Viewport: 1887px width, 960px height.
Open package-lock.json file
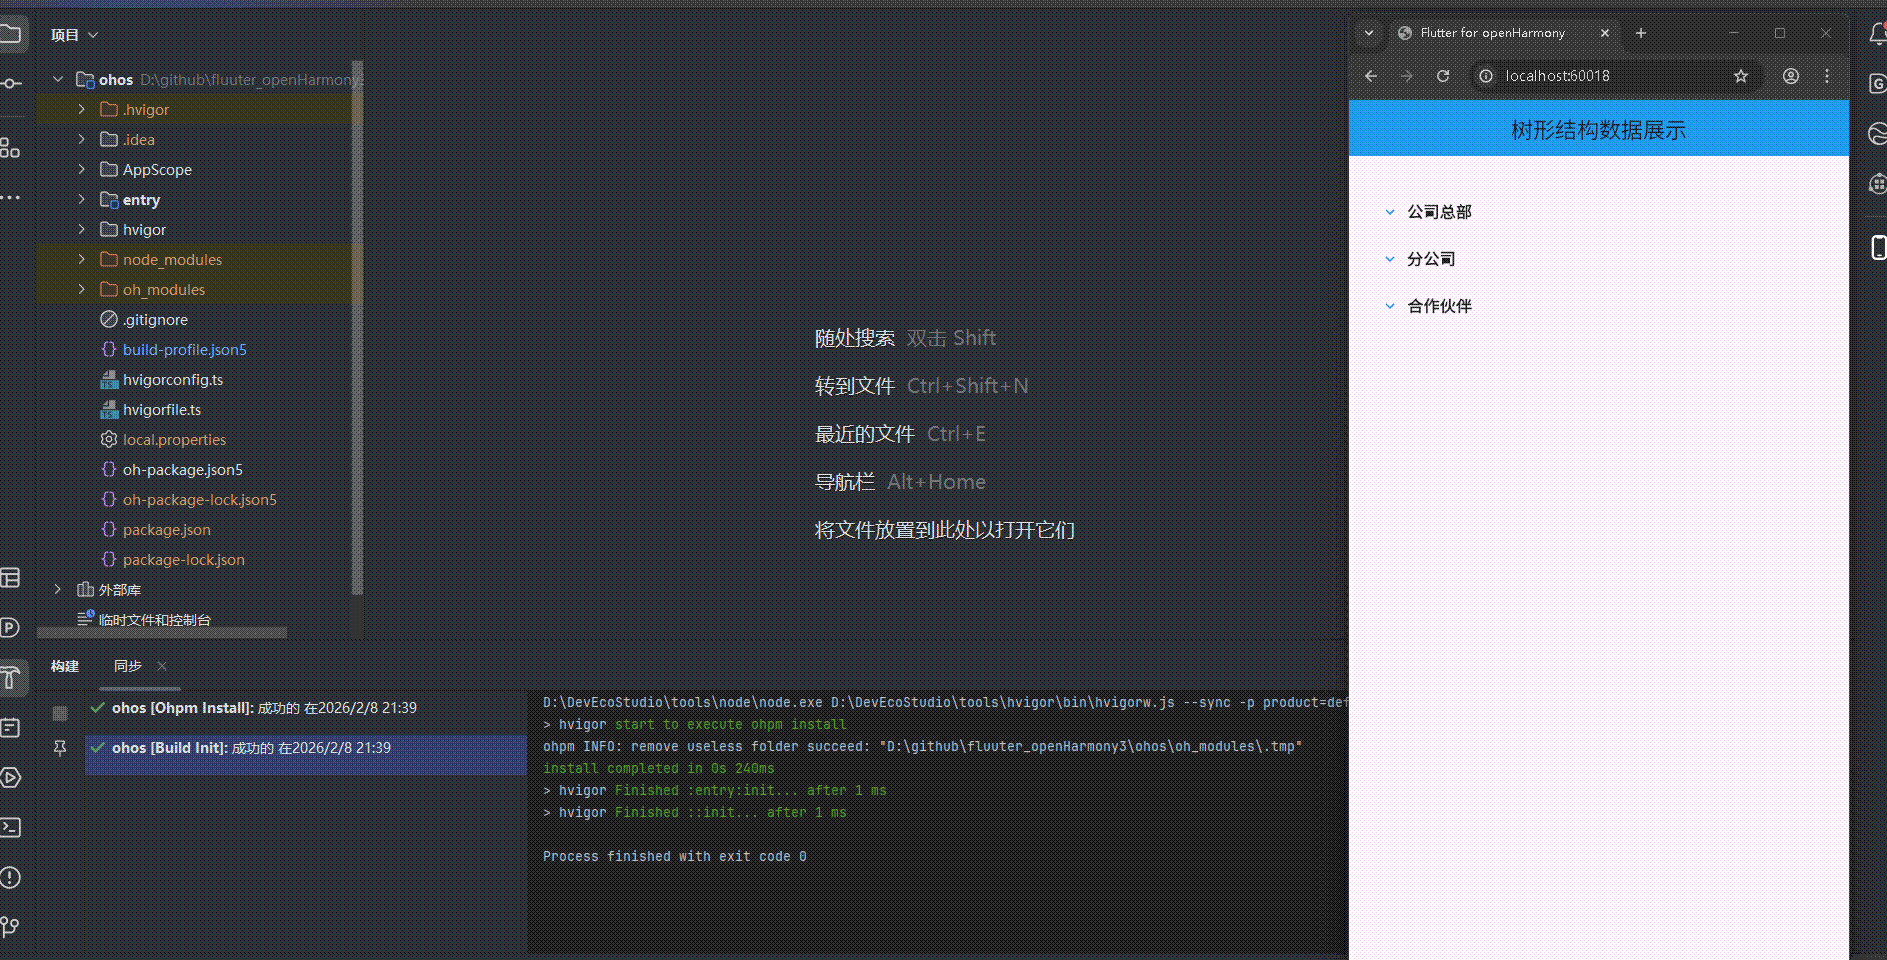pos(183,559)
